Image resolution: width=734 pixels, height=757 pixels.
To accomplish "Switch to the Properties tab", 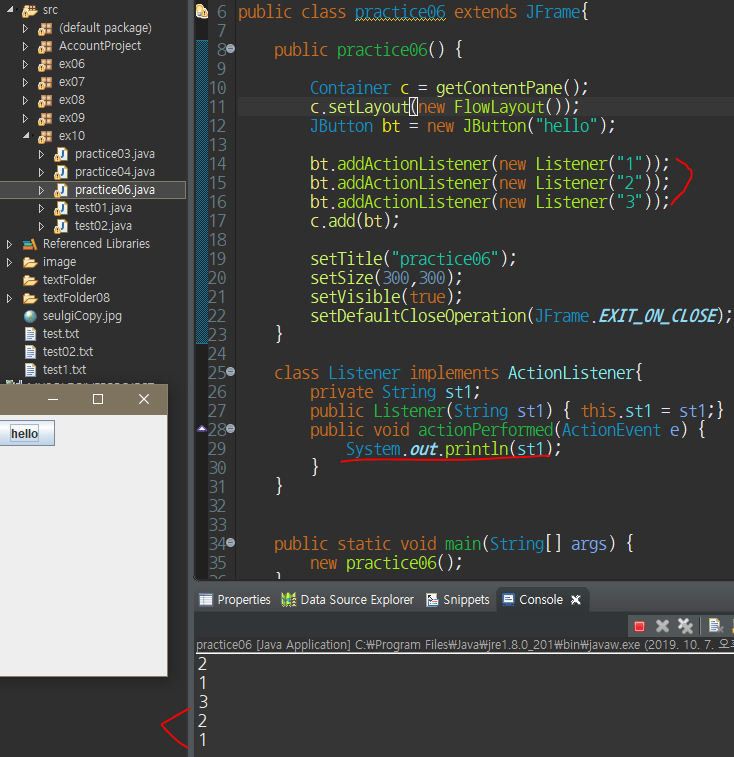I will (x=235, y=600).
